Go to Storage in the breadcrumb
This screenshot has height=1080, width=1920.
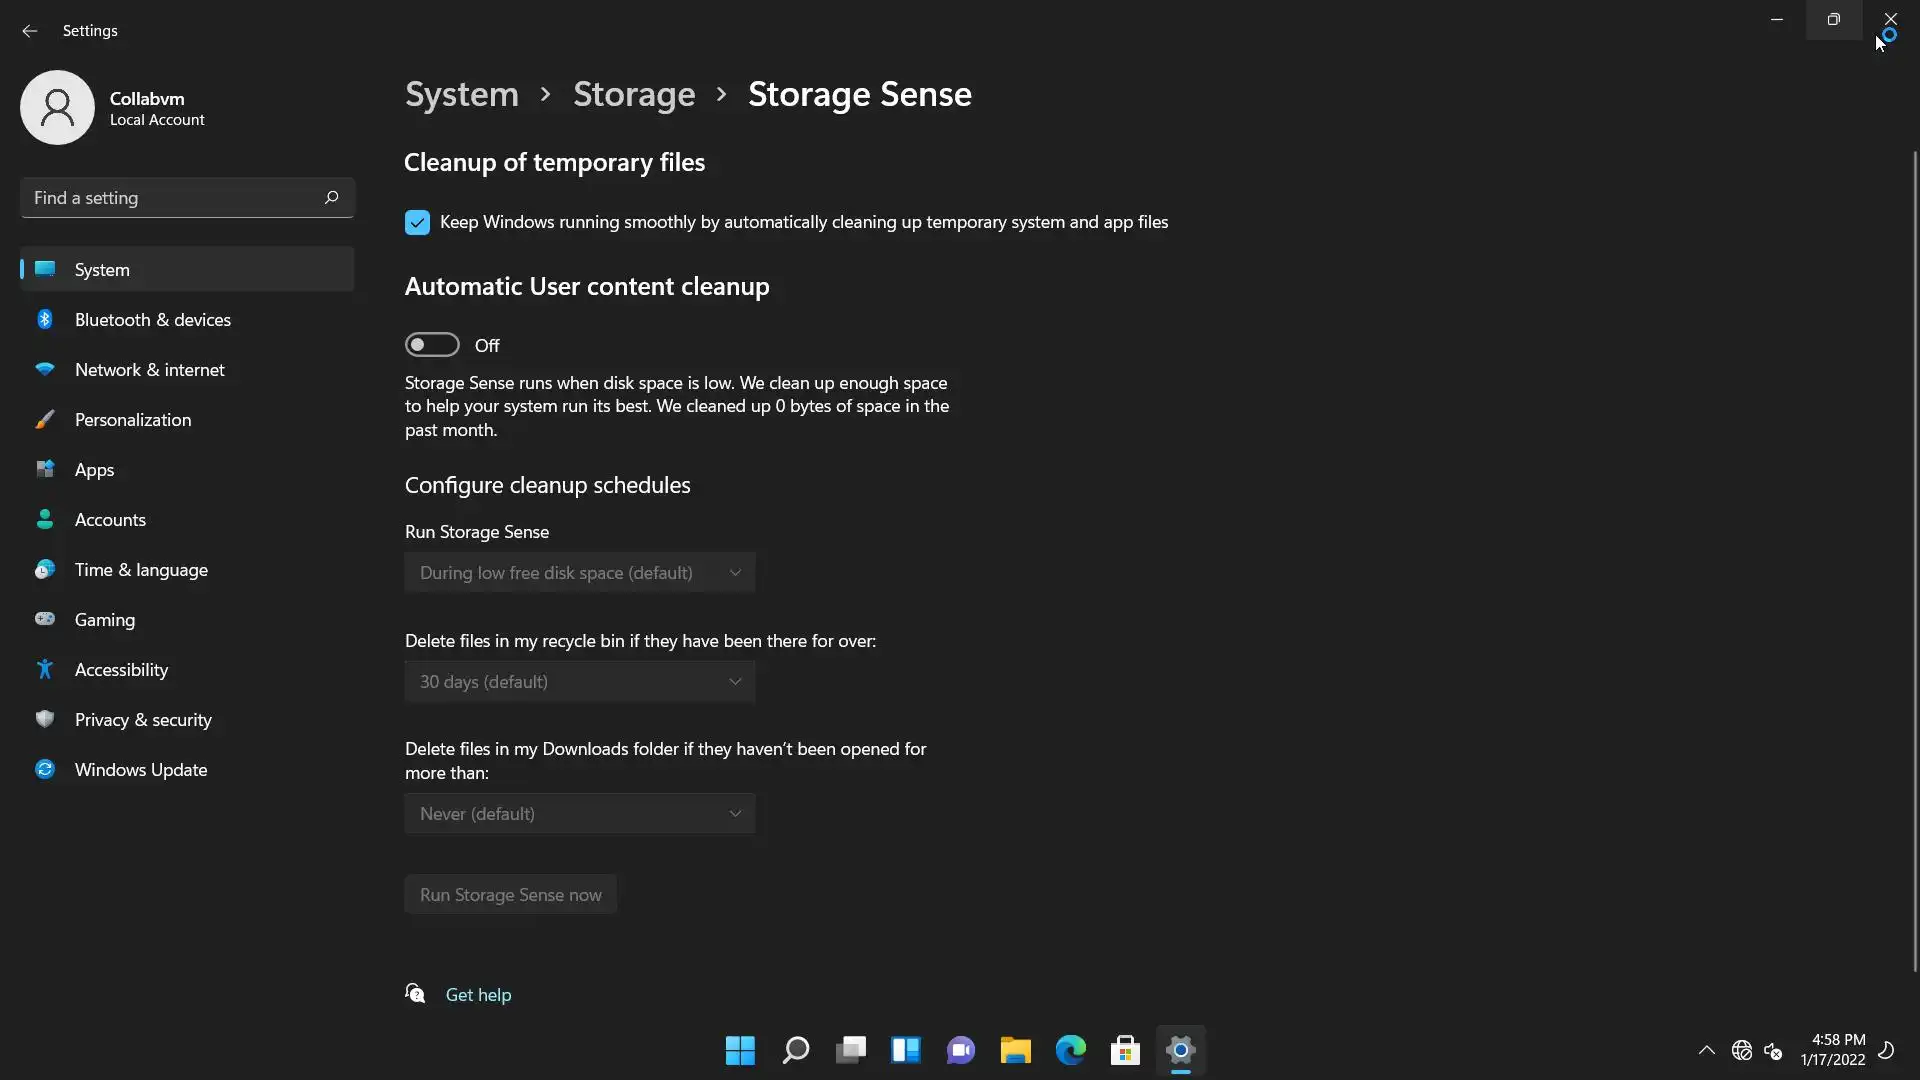click(x=633, y=94)
